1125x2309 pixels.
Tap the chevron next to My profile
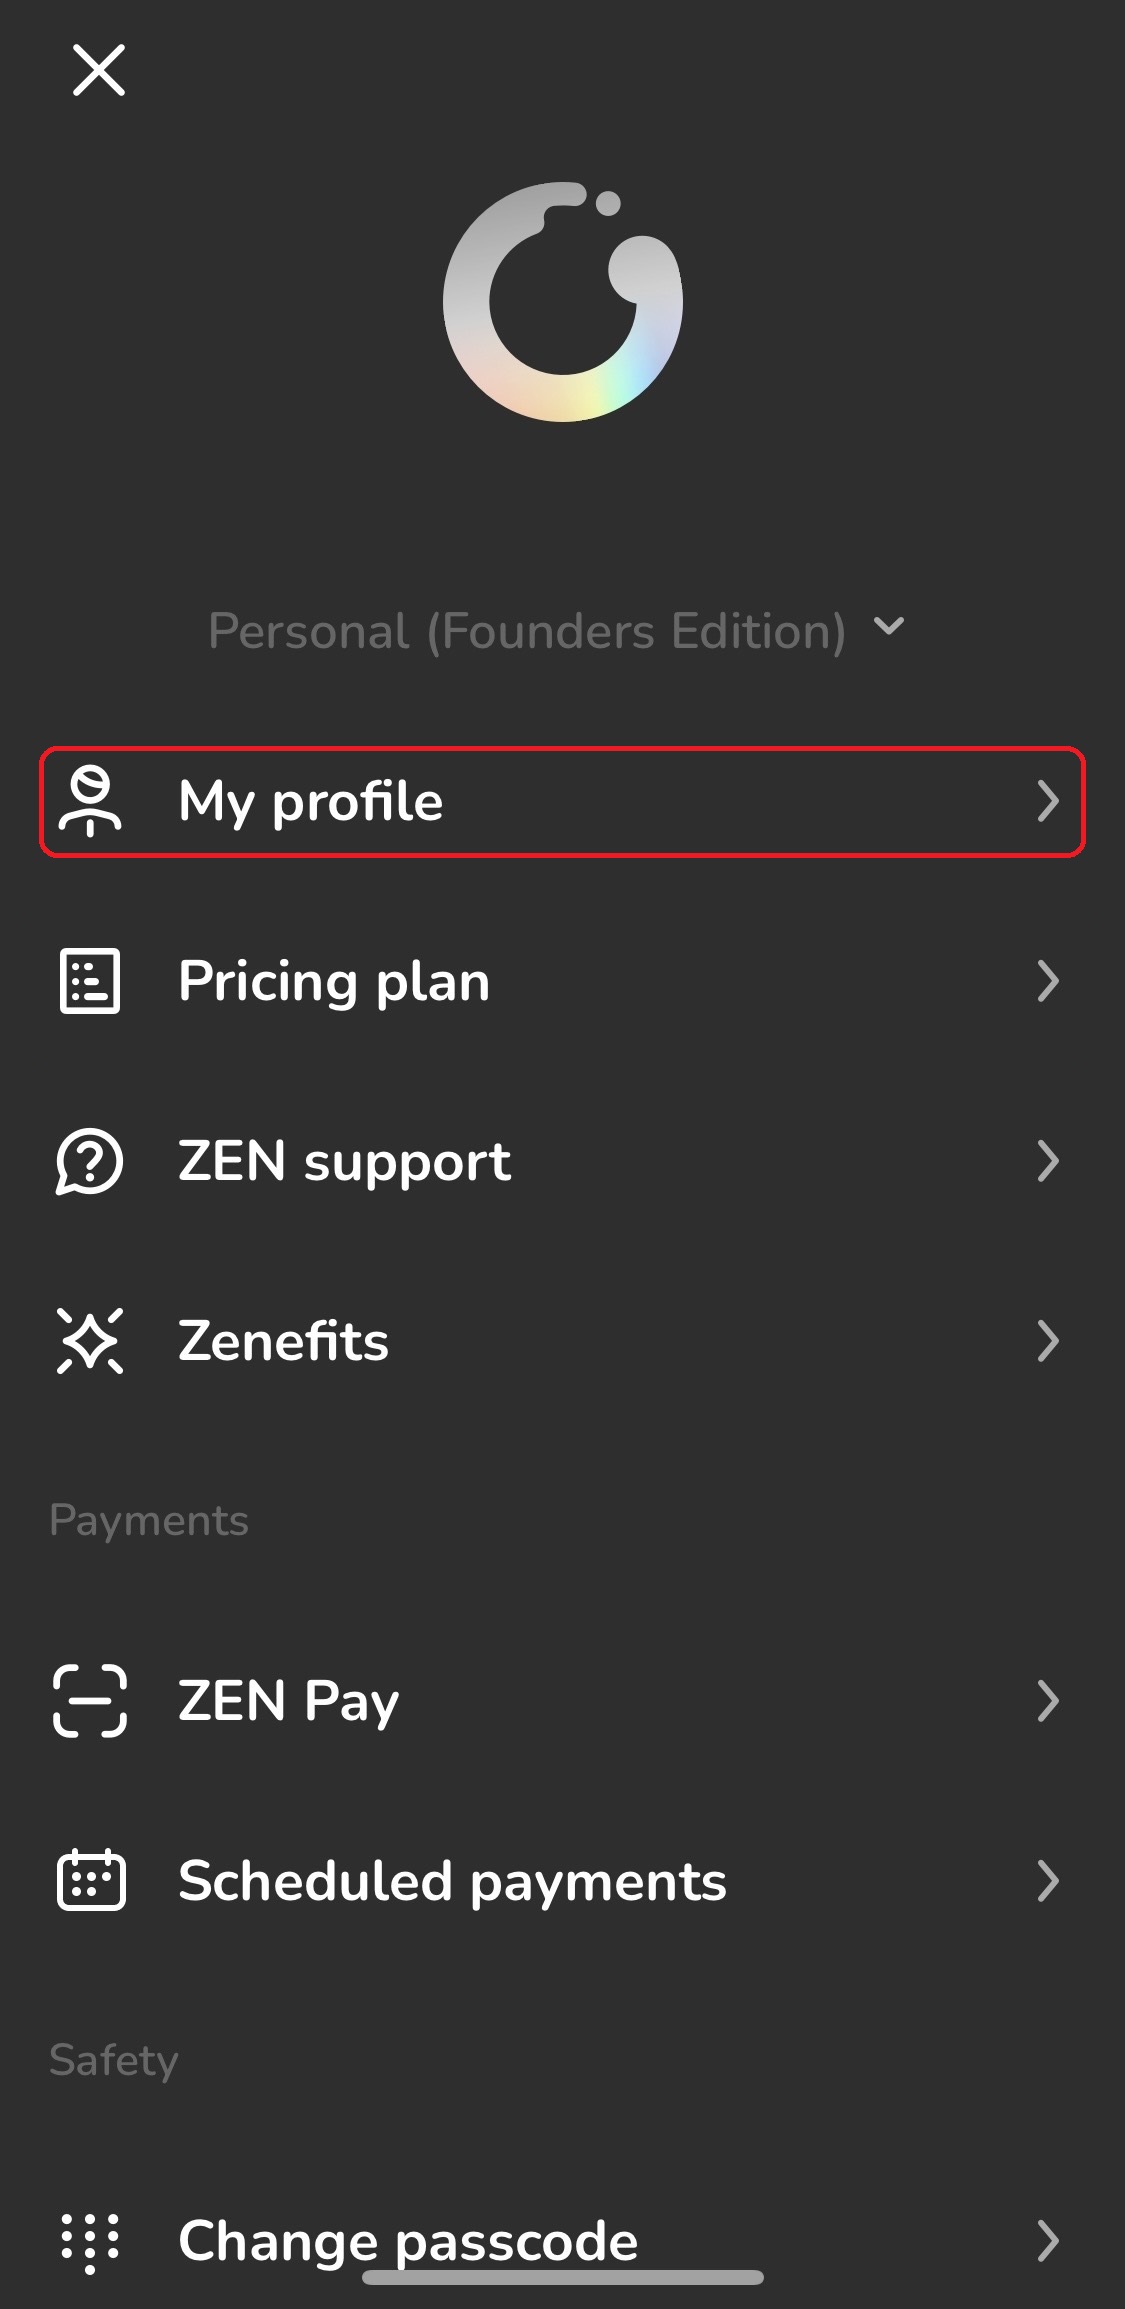tap(1047, 801)
